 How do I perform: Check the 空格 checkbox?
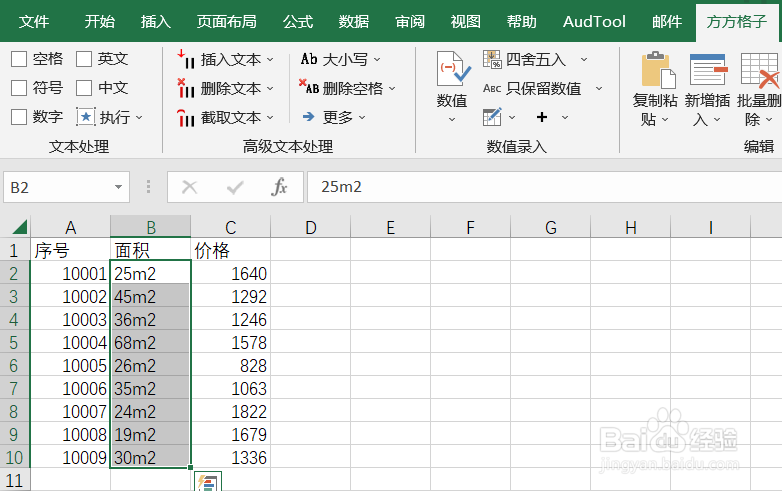(19, 59)
